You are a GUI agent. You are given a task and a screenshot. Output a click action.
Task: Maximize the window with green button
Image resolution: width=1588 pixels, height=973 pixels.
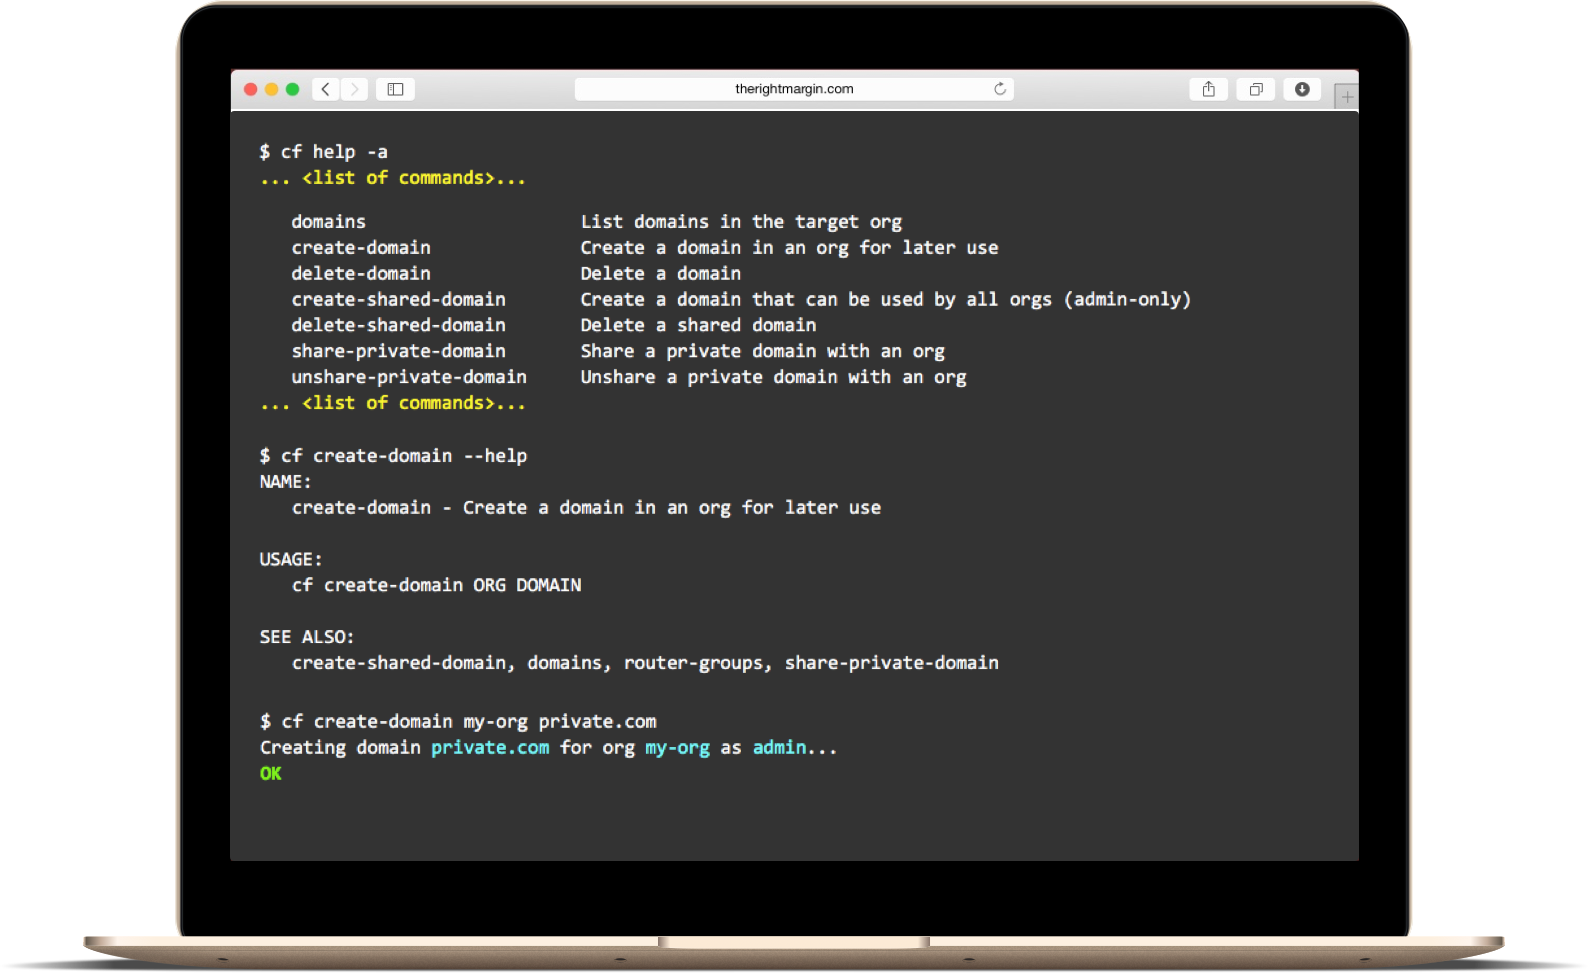(x=293, y=89)
